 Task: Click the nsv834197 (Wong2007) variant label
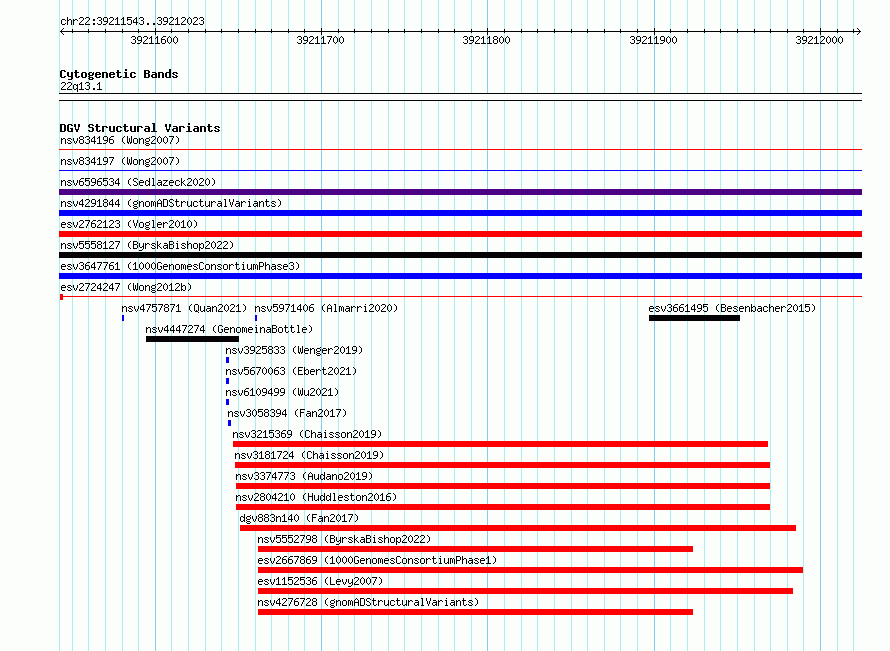pyautogui.click(x=120, y=161)
